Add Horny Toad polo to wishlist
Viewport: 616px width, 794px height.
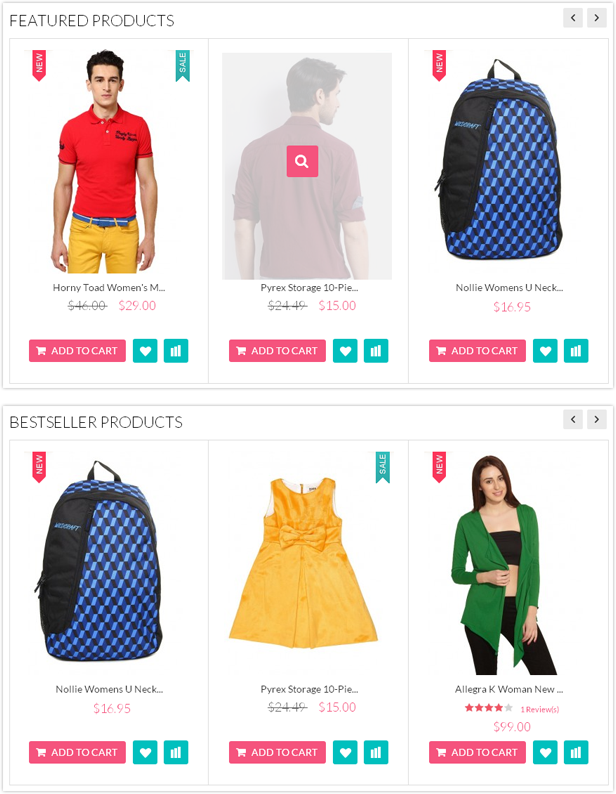tap(145, 350)
